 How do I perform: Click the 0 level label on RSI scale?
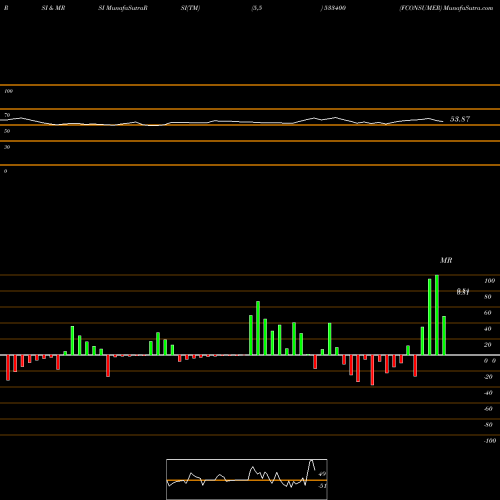pos(5,171)
